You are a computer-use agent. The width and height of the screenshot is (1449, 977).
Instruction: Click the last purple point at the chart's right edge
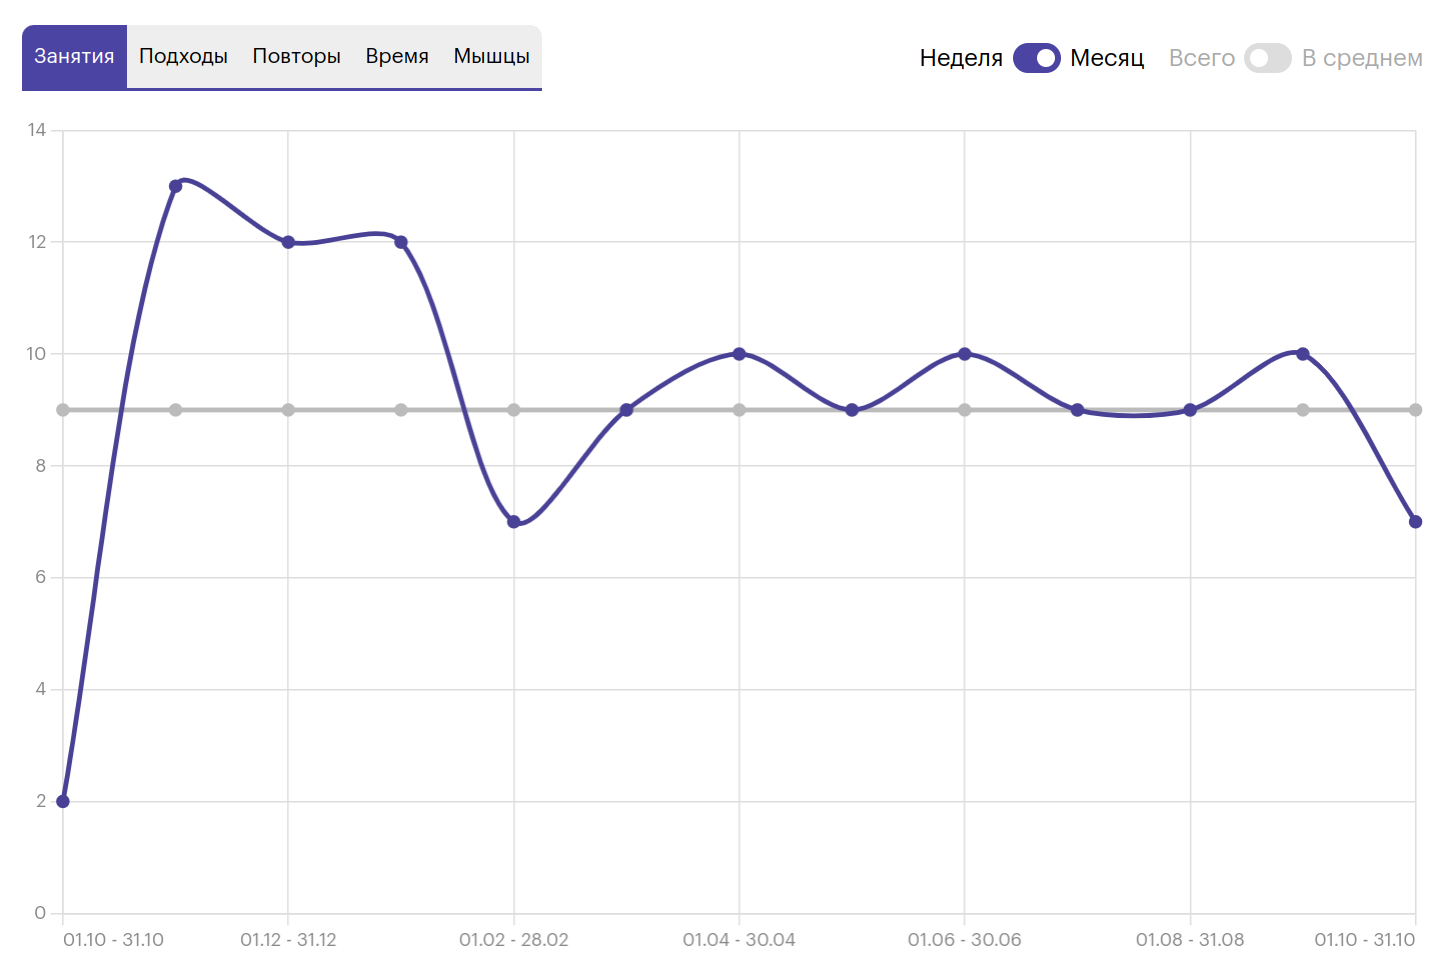(1415, 522)
